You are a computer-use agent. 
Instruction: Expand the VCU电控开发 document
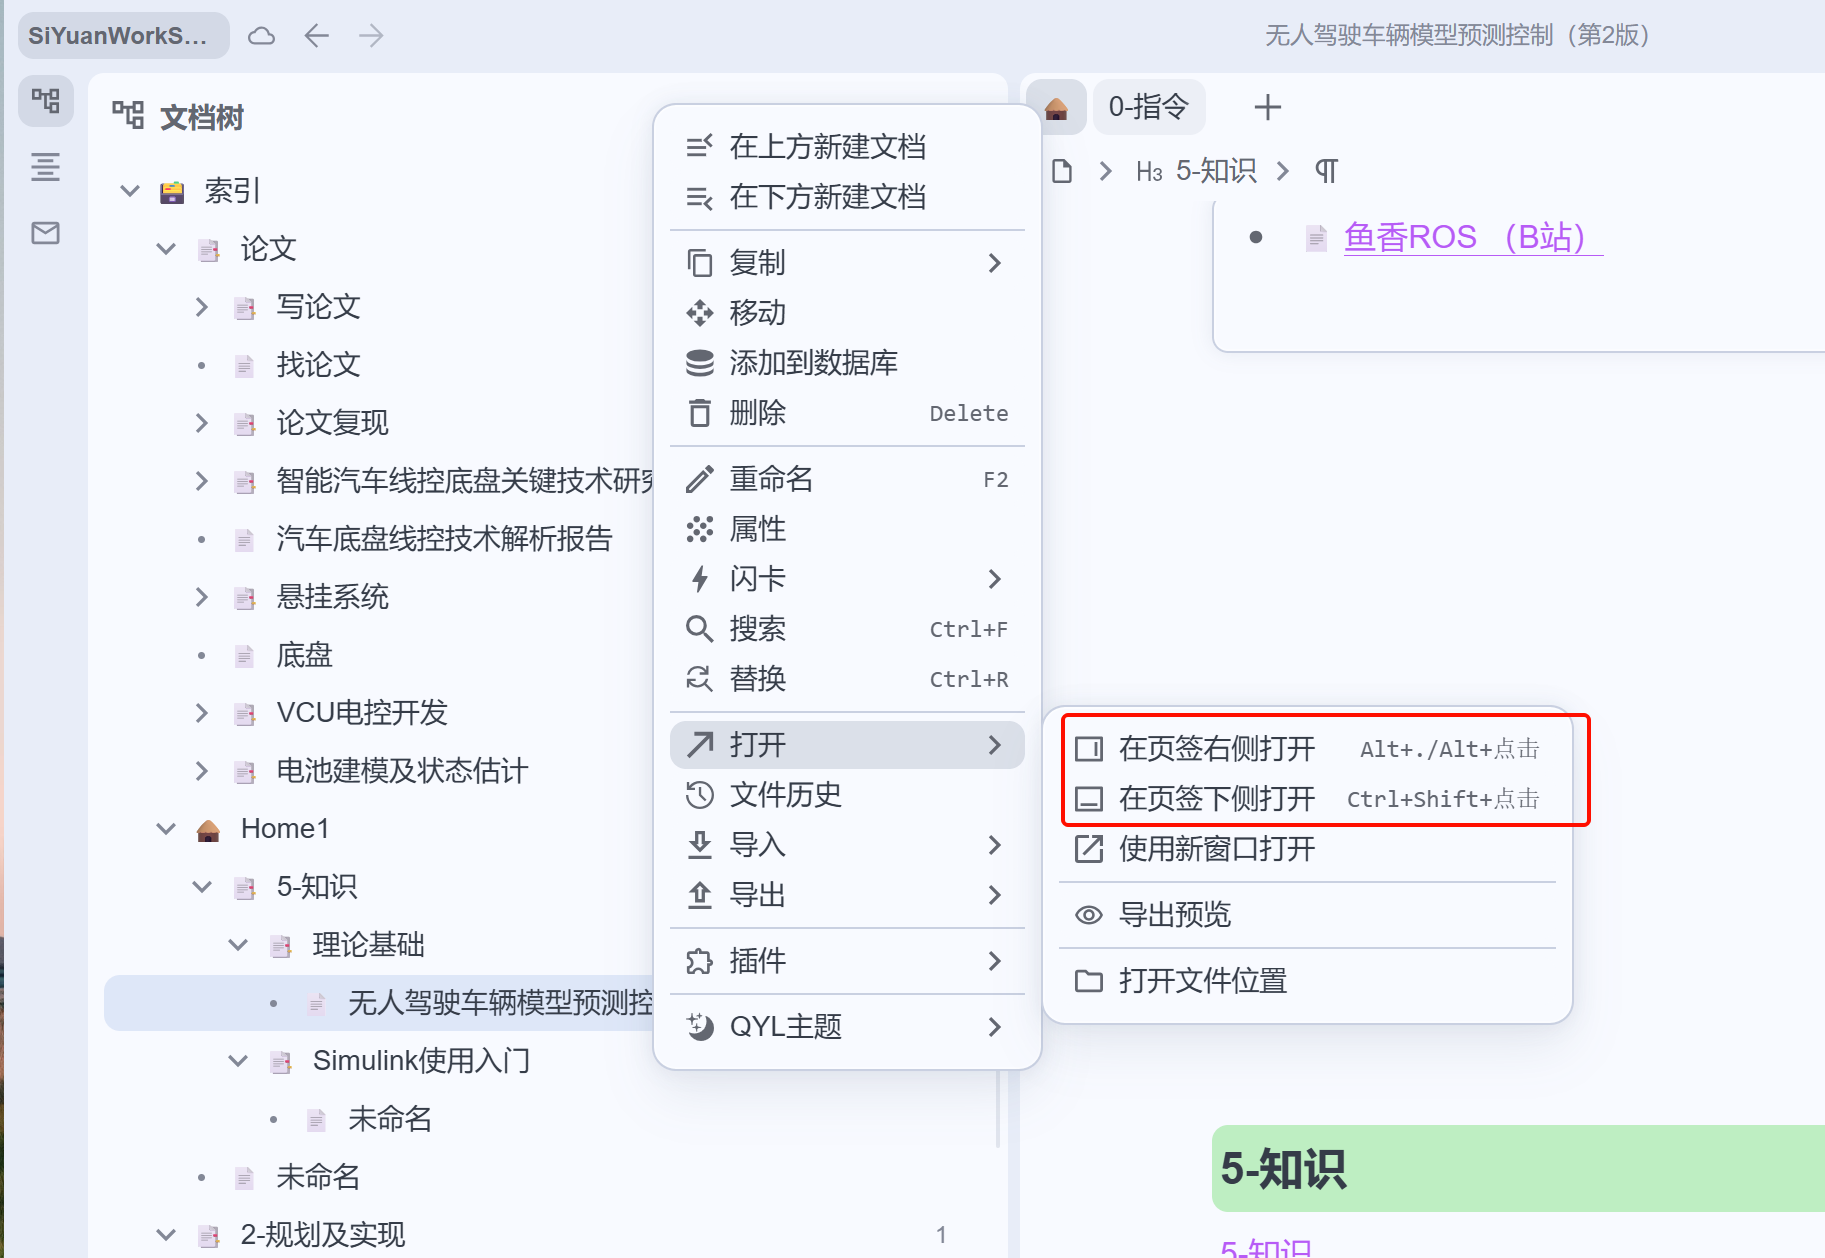202,713
